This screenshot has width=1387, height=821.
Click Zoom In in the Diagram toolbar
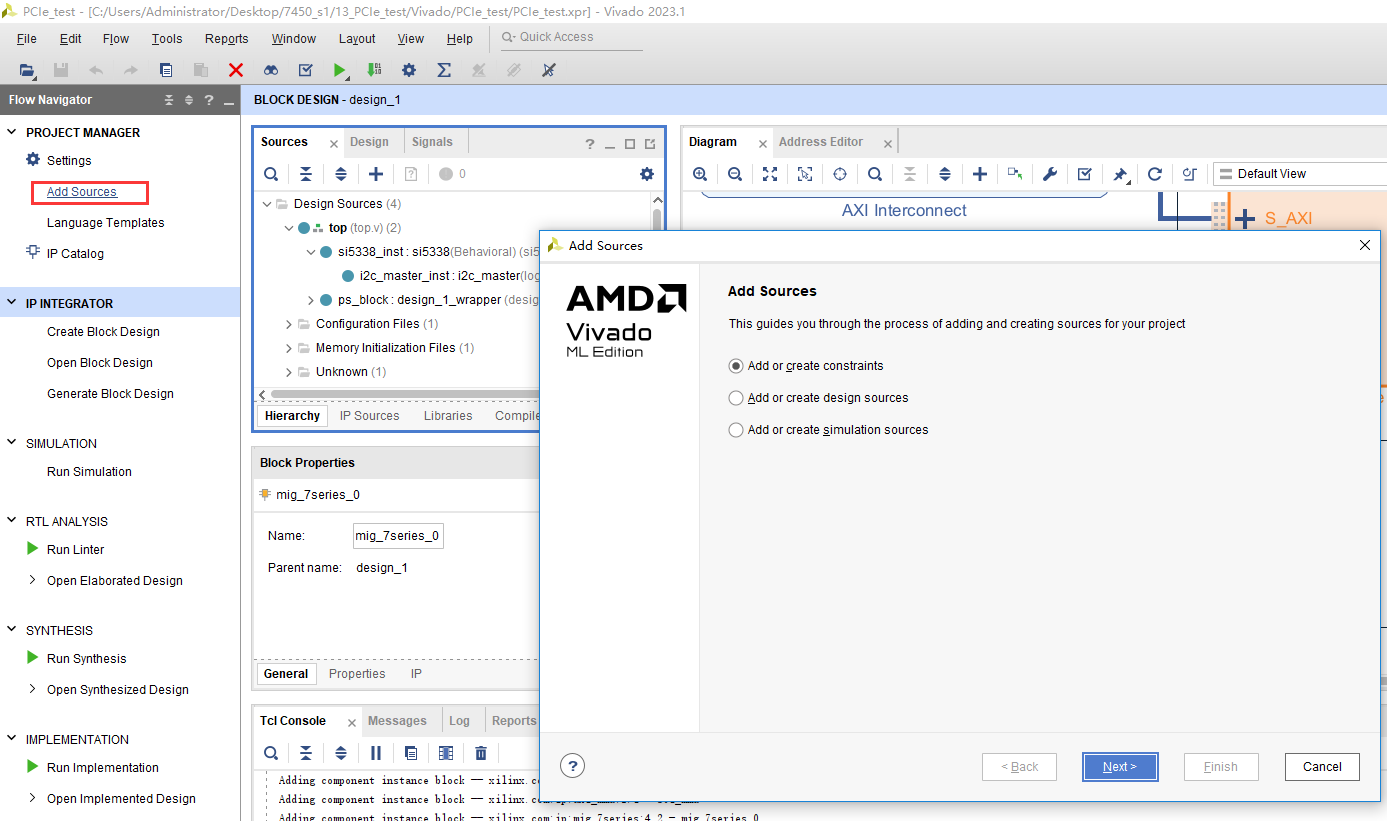(700, 174)
